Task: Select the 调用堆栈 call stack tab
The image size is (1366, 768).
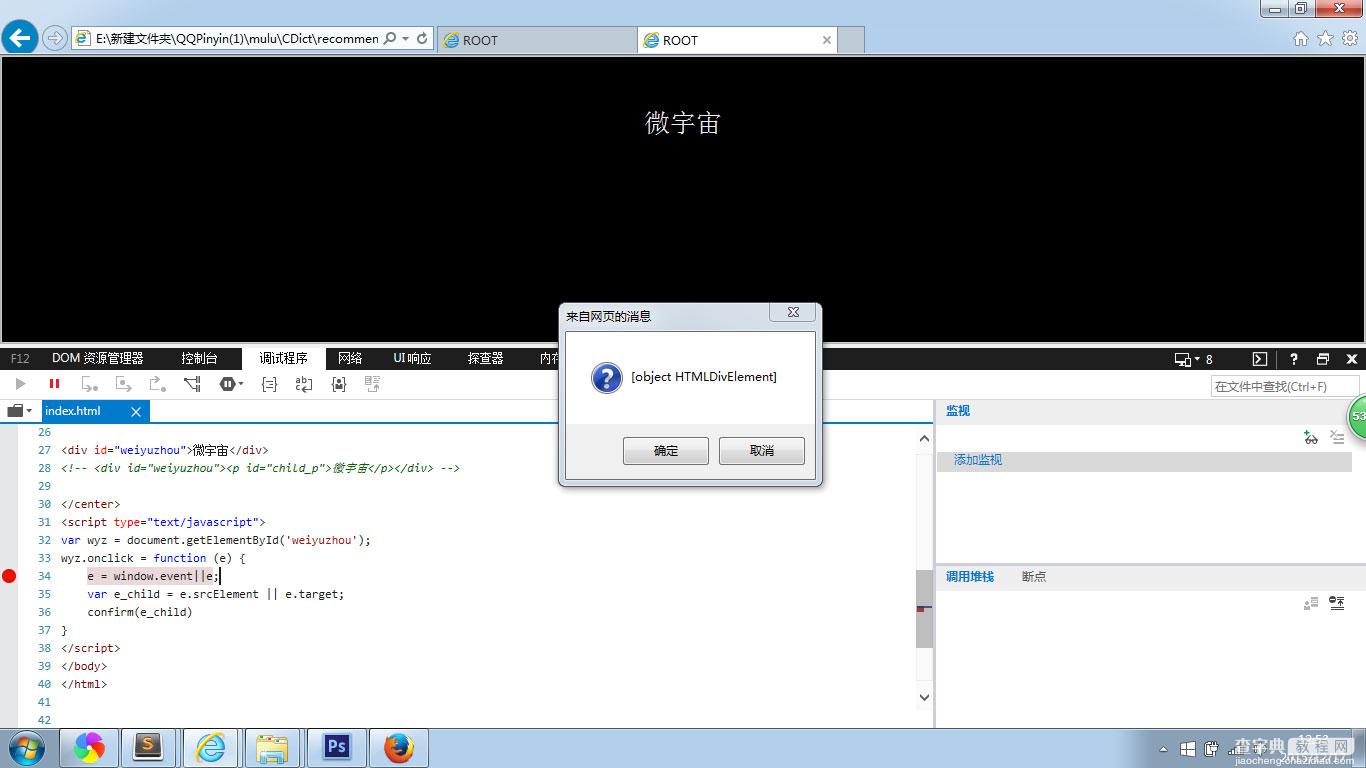Action: tap(970, 577)
